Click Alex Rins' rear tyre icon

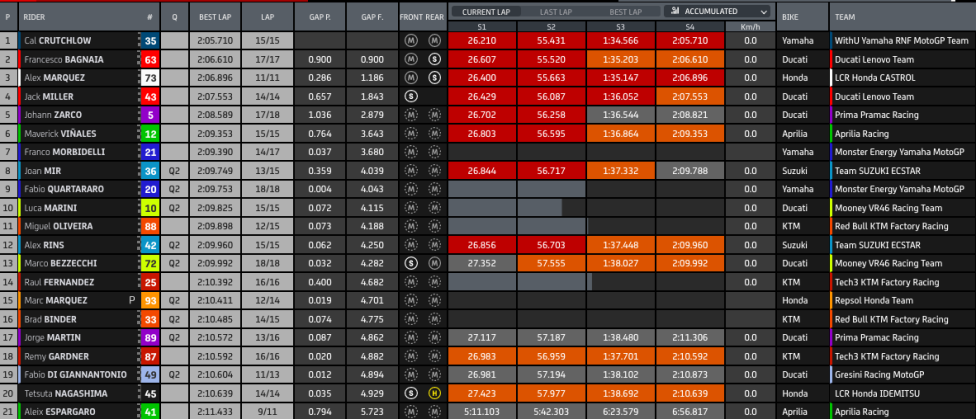tap(434, 245)
